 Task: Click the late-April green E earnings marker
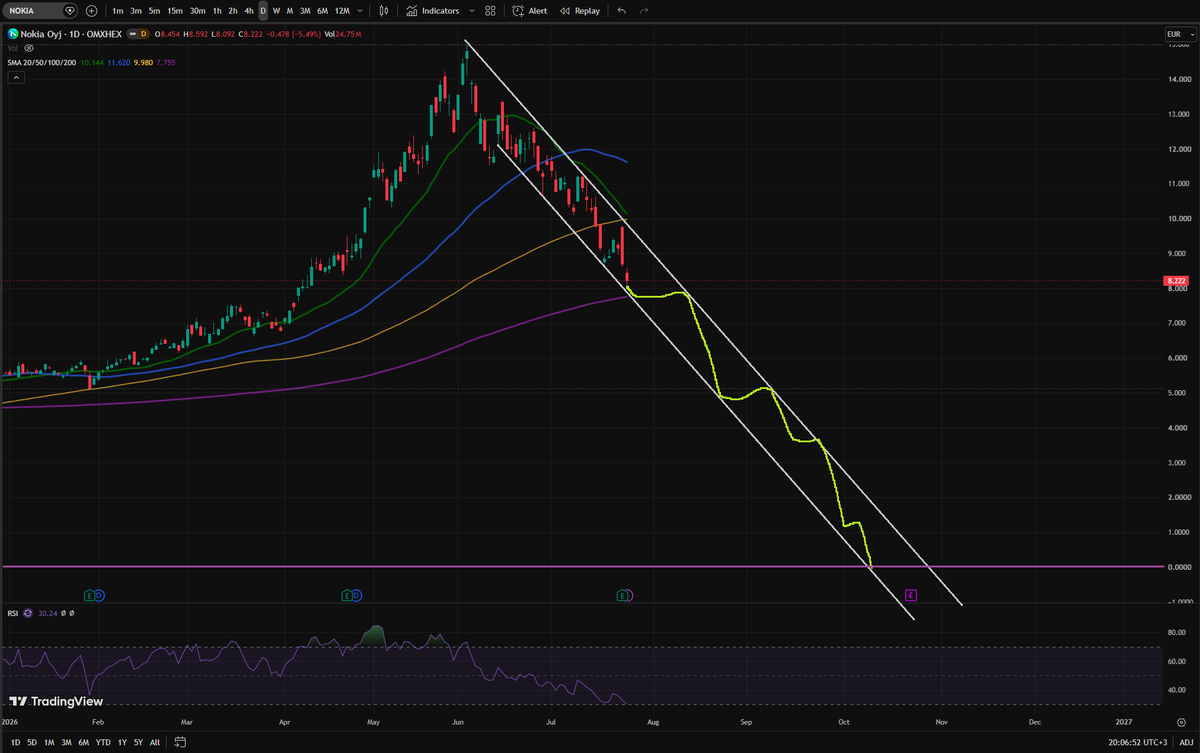347,595
